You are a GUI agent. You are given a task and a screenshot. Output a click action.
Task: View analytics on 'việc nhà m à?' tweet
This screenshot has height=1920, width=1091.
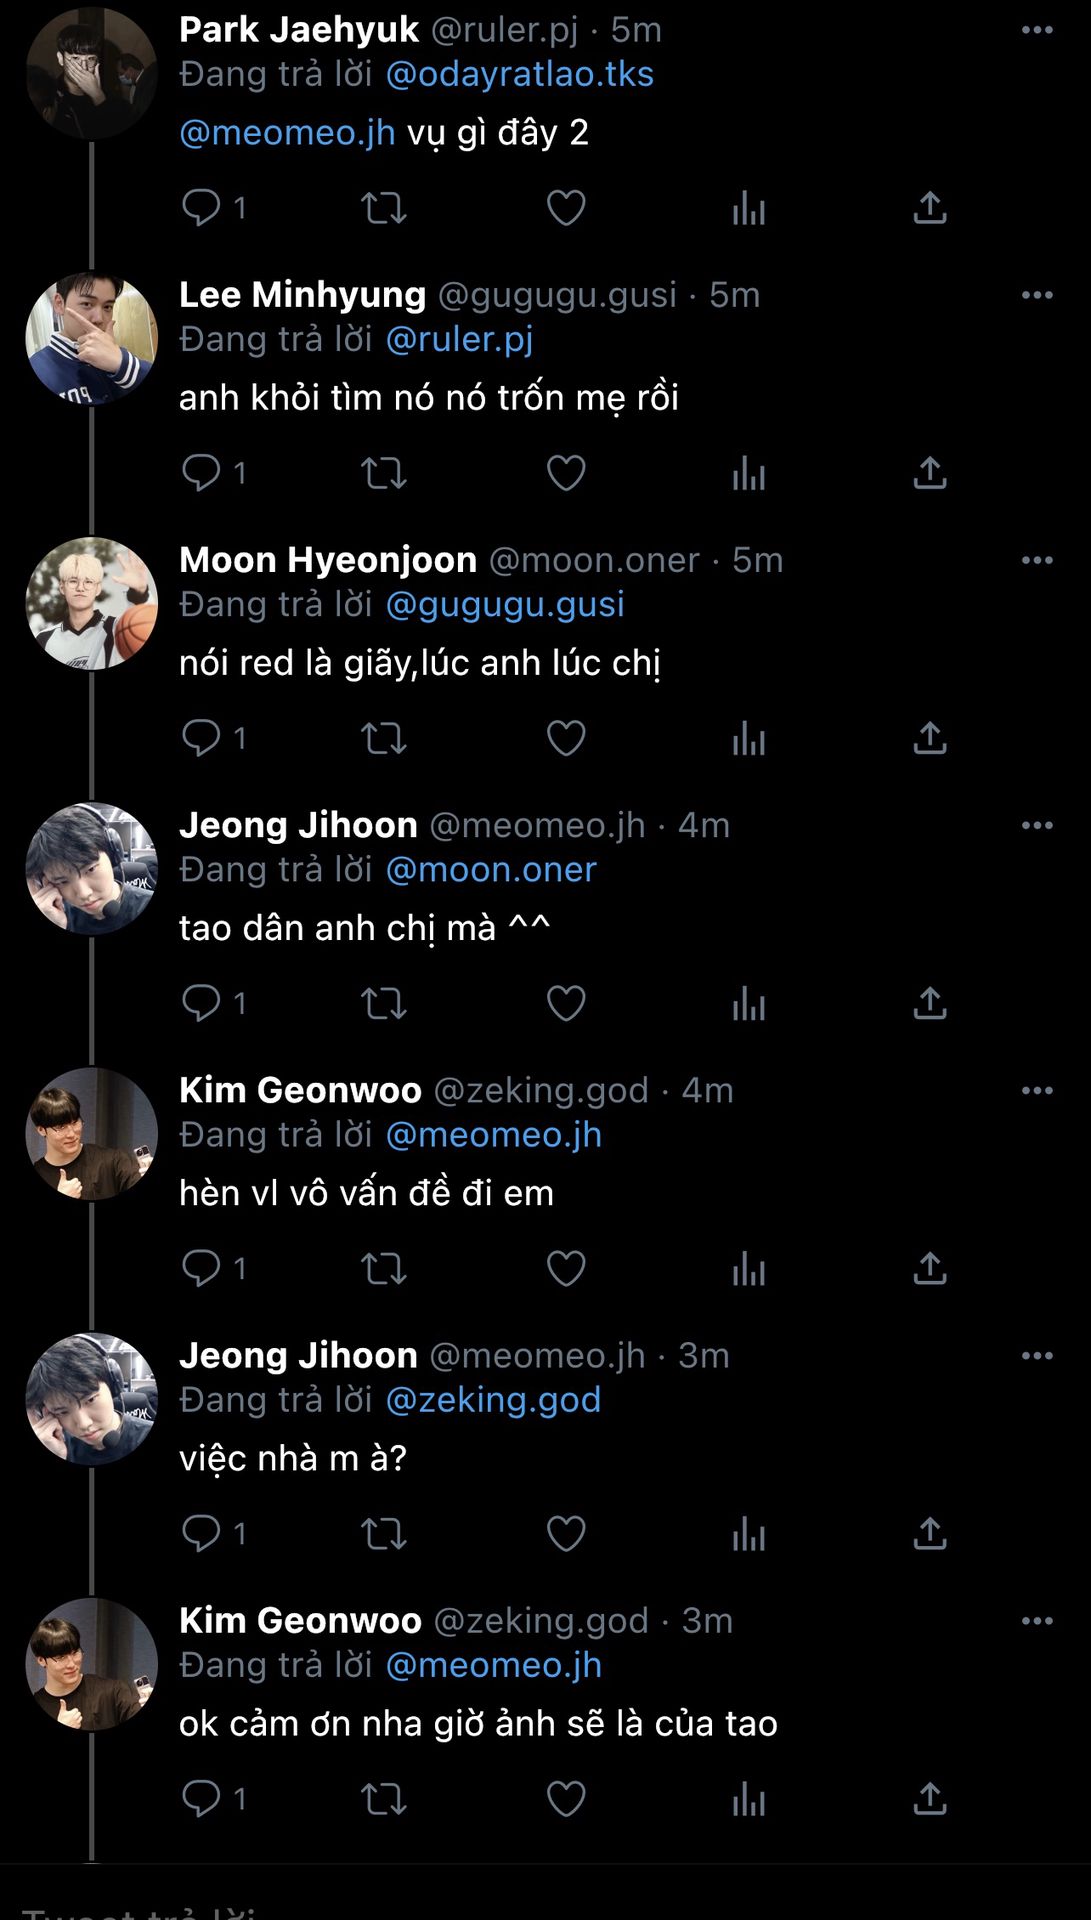(x=748, y=1533)
